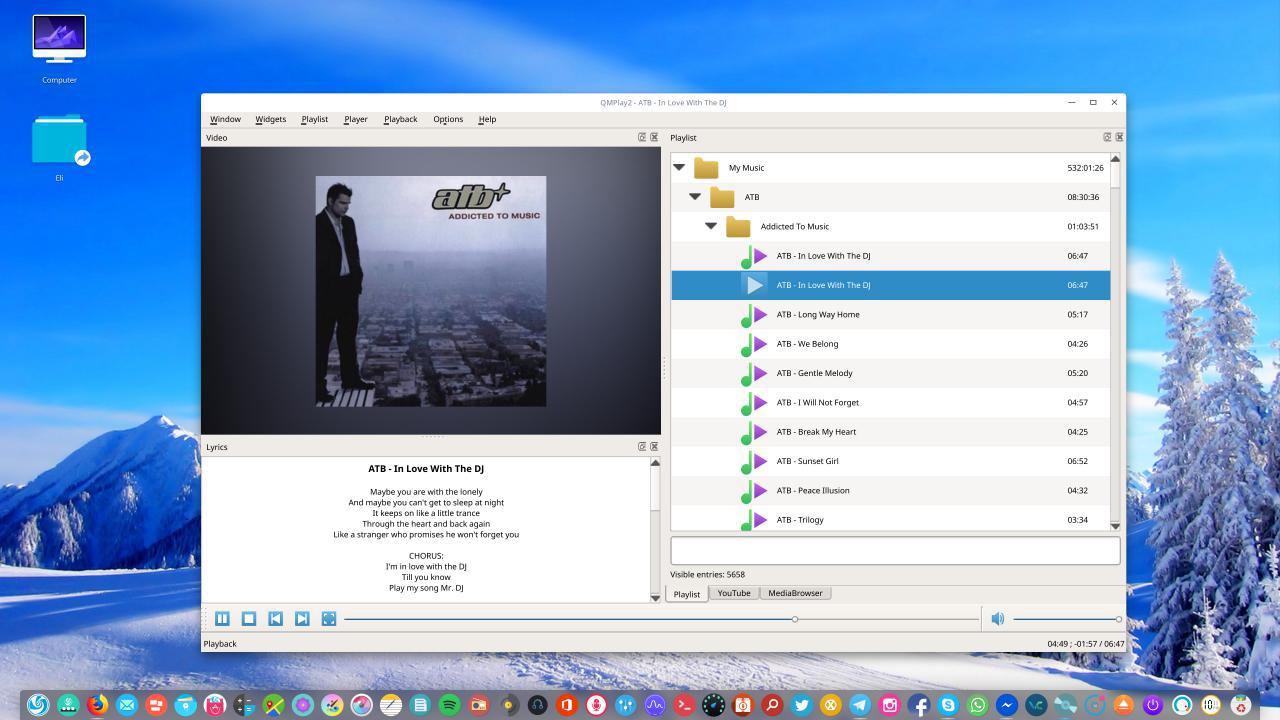1280x720 pixels.
Task: Float the Playlist panel
Action: point(1107,137)
